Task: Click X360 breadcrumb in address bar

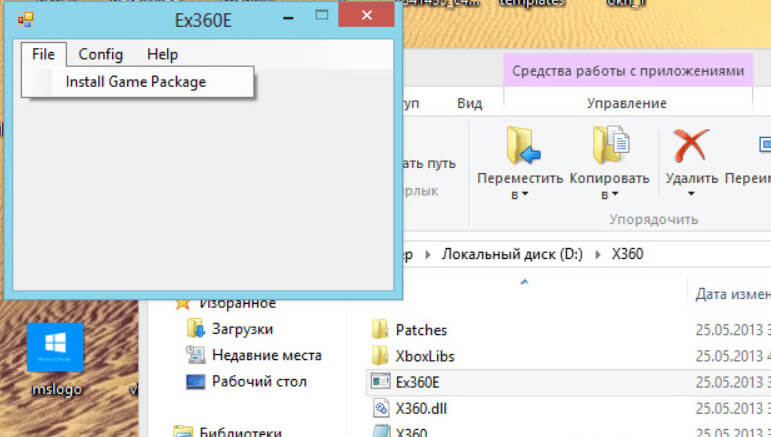Action: (x=627, y=254)
